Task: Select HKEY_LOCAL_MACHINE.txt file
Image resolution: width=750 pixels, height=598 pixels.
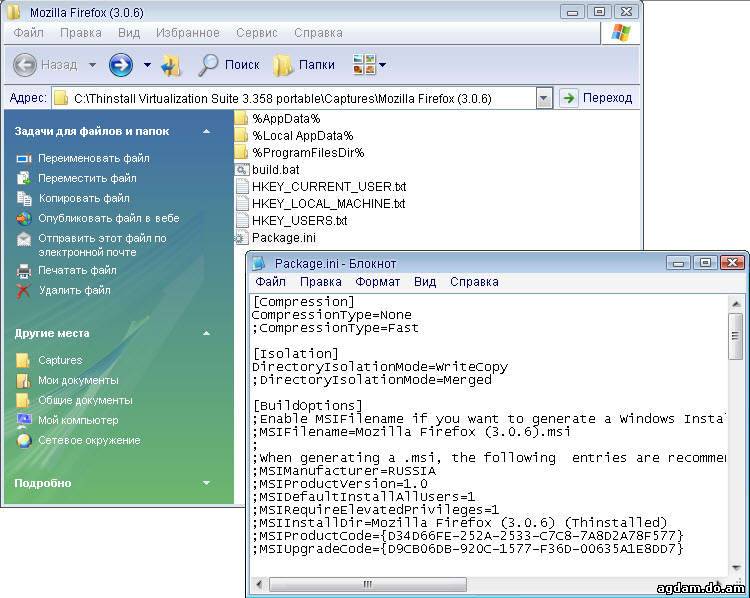Action: coord(320,204)
